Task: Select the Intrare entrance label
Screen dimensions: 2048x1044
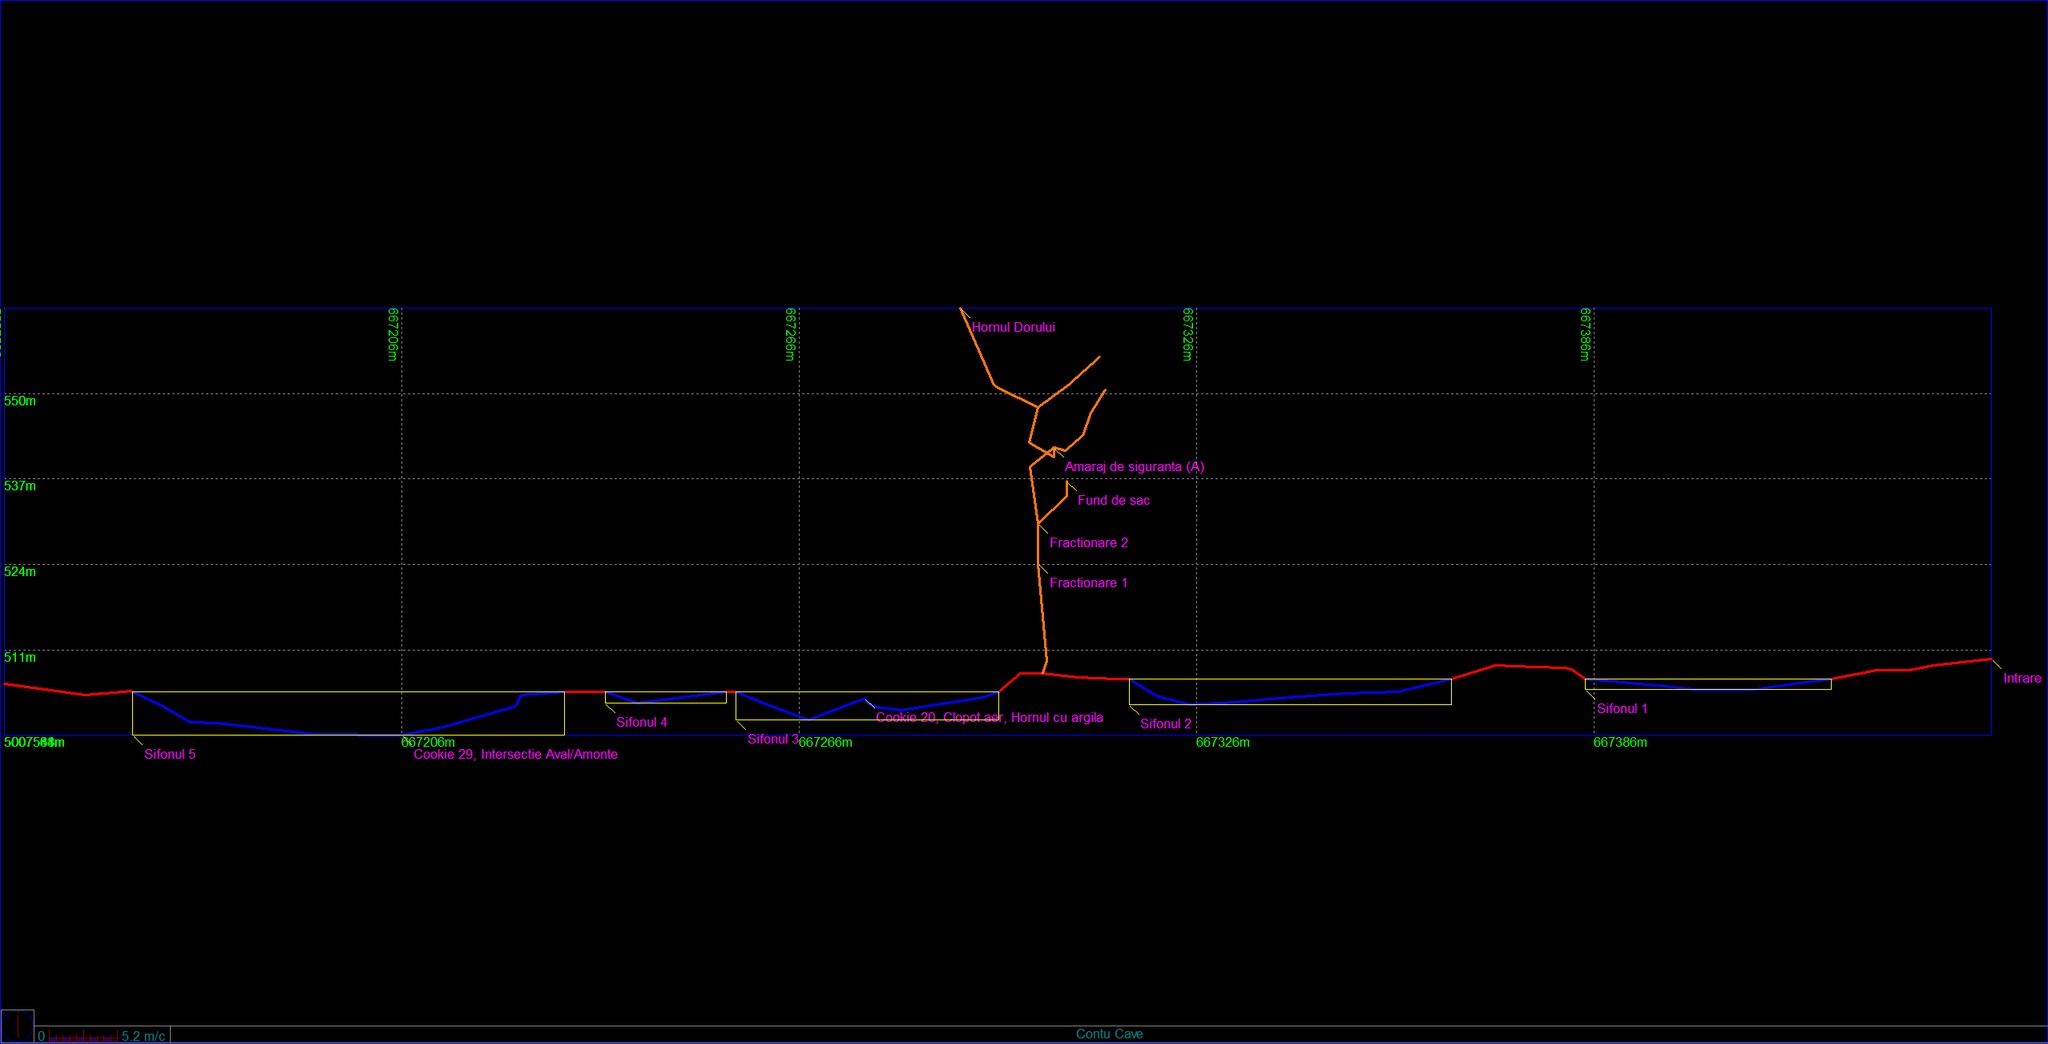Action: [2021, 678]
